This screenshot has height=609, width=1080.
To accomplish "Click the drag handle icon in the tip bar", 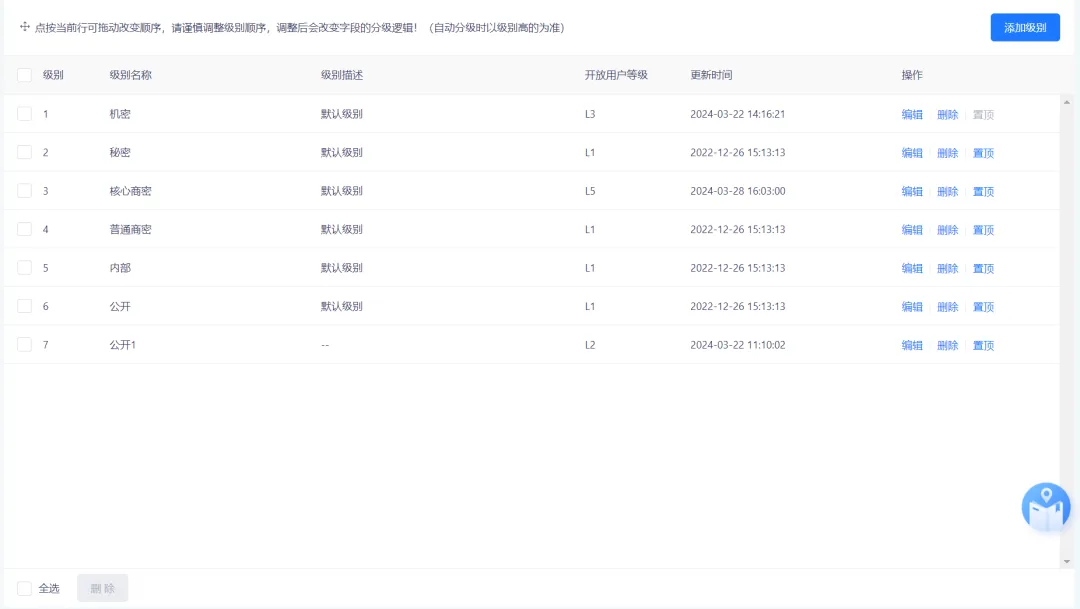I will 24,27.
